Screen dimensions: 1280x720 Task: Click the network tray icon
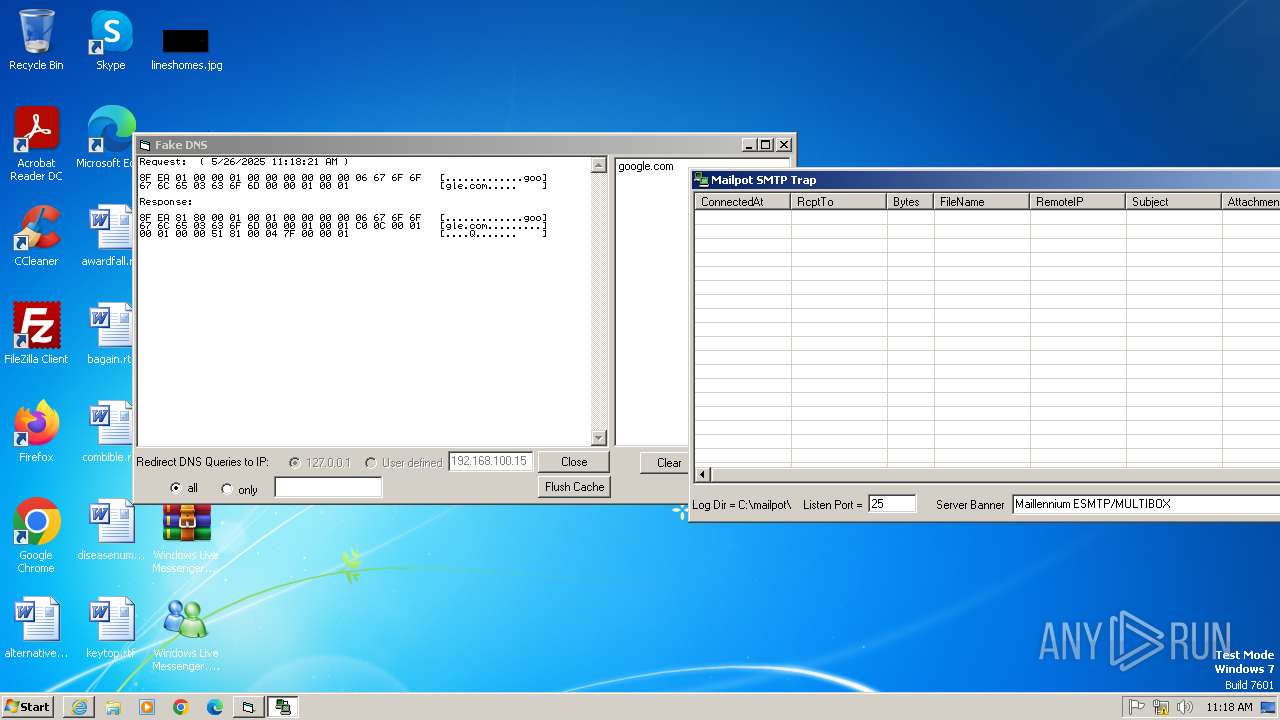coord(1161,707)
